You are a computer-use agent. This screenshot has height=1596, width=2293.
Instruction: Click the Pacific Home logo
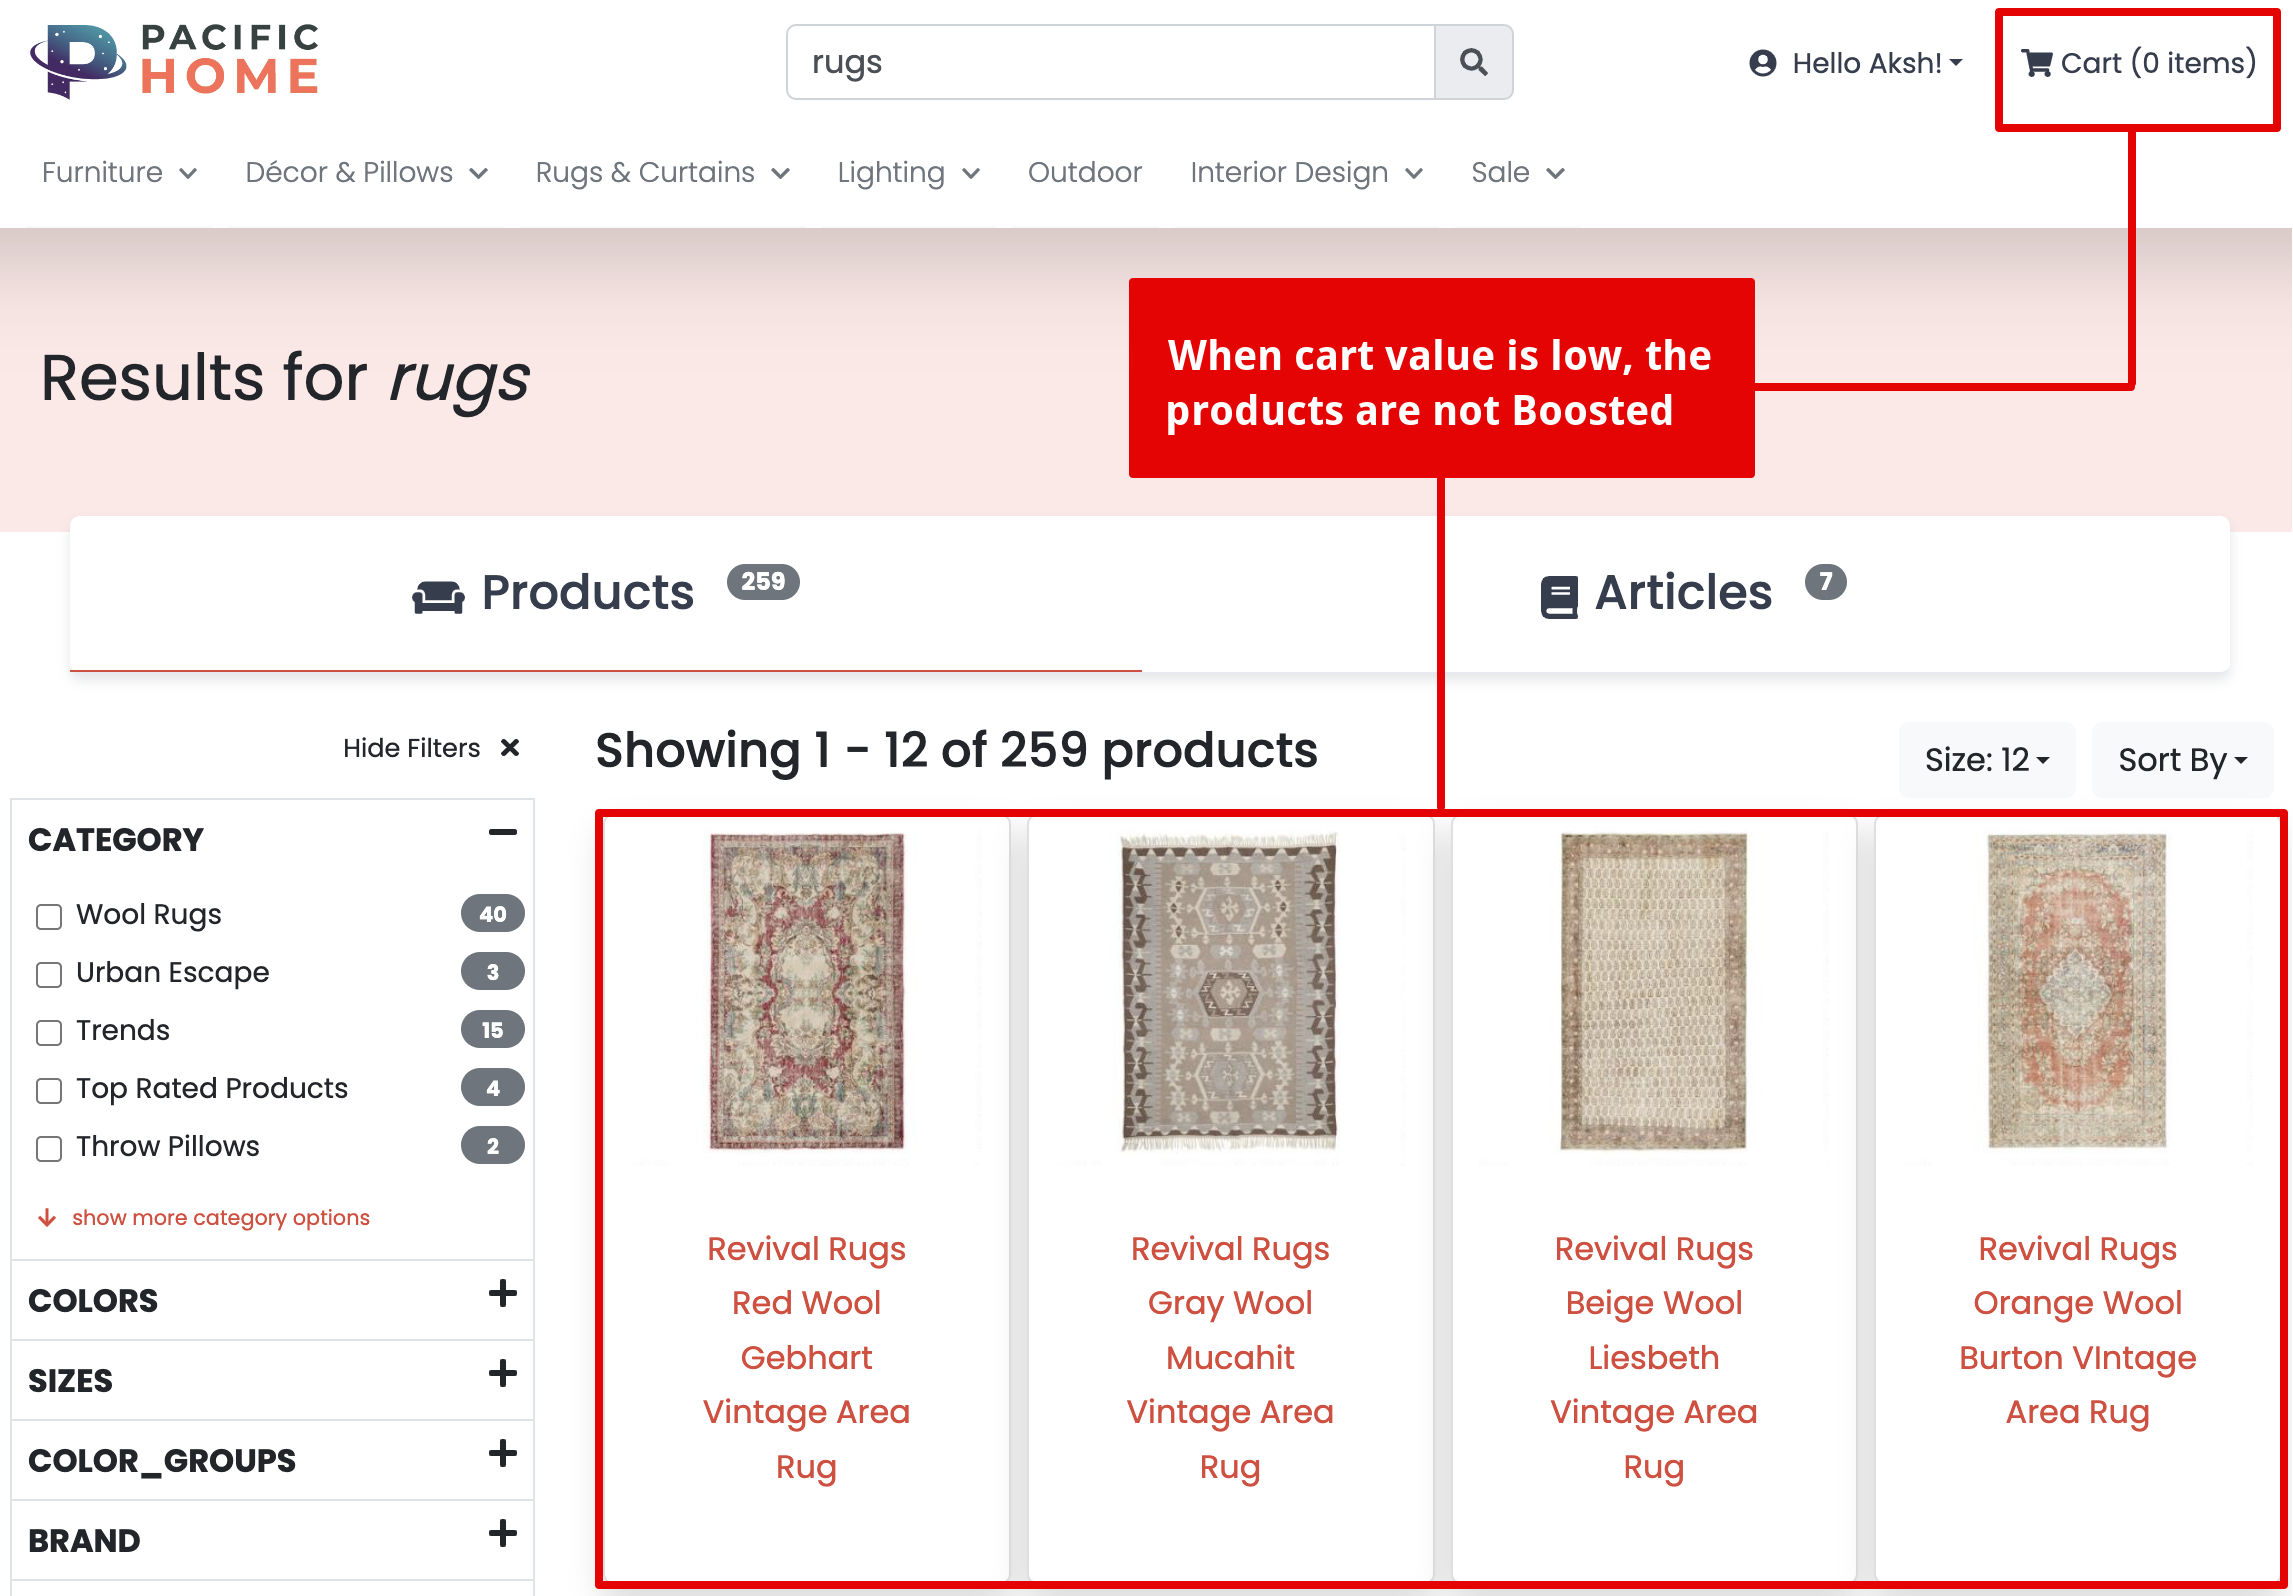point(175,62)
